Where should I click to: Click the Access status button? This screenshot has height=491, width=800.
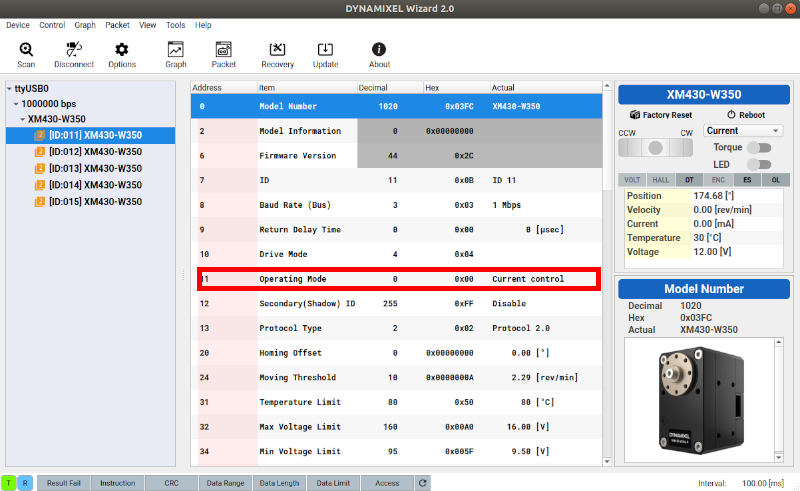[x=387, y=483]
